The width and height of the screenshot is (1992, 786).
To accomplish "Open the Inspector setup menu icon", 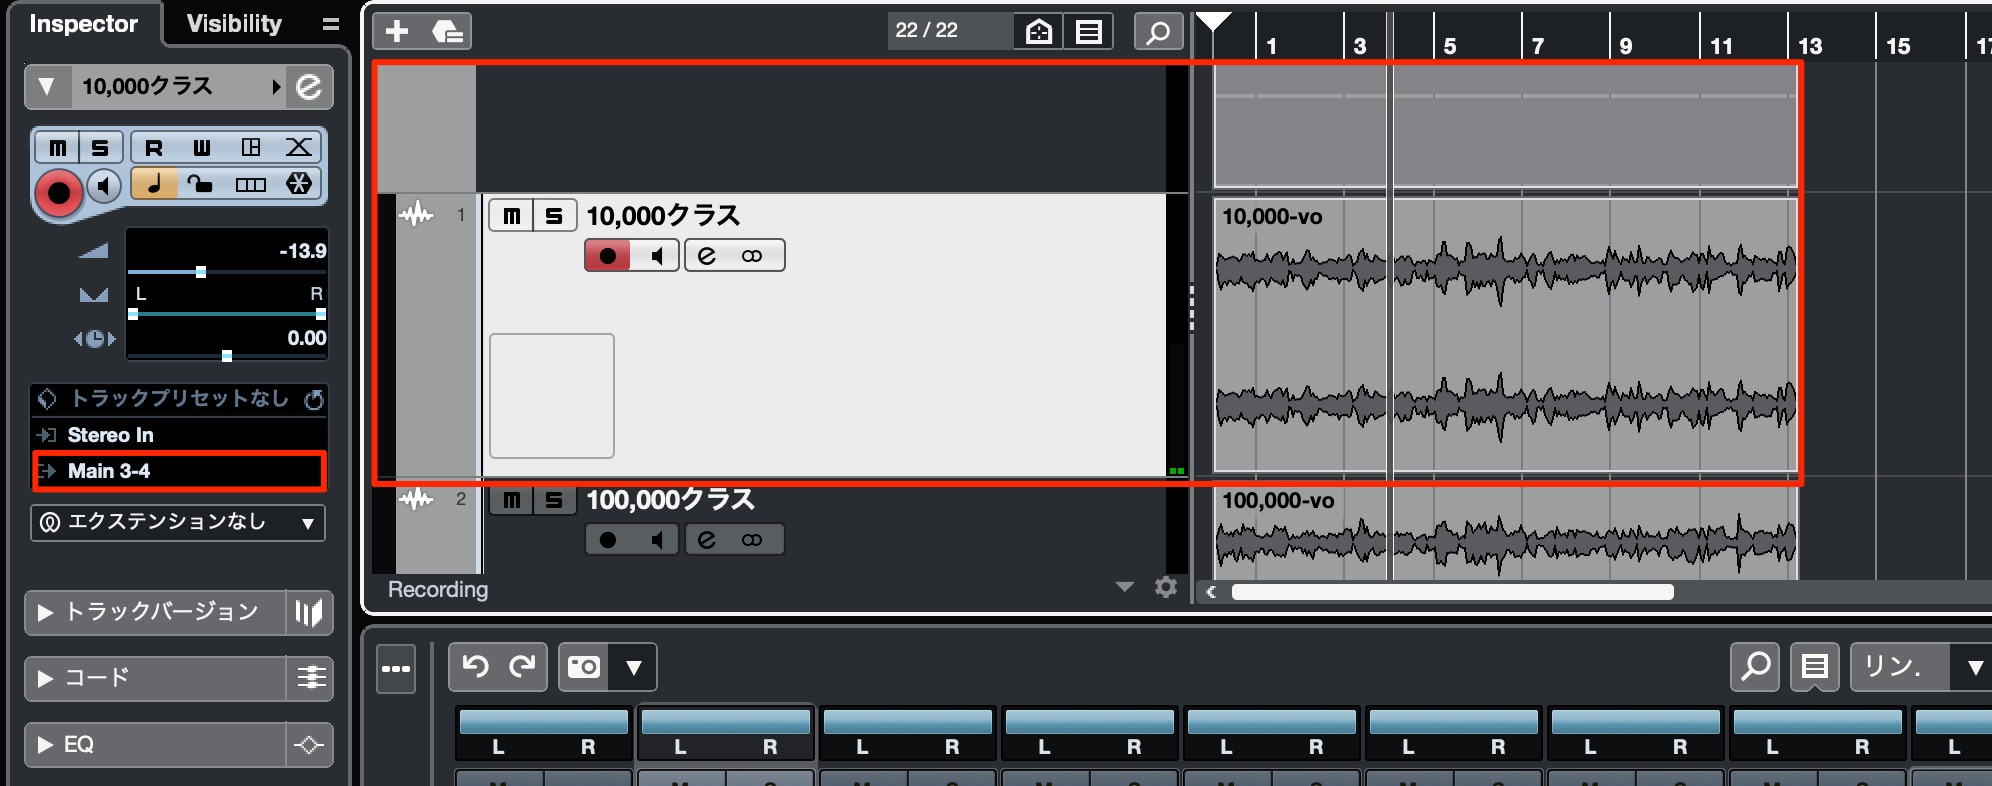I will point(330,24).
